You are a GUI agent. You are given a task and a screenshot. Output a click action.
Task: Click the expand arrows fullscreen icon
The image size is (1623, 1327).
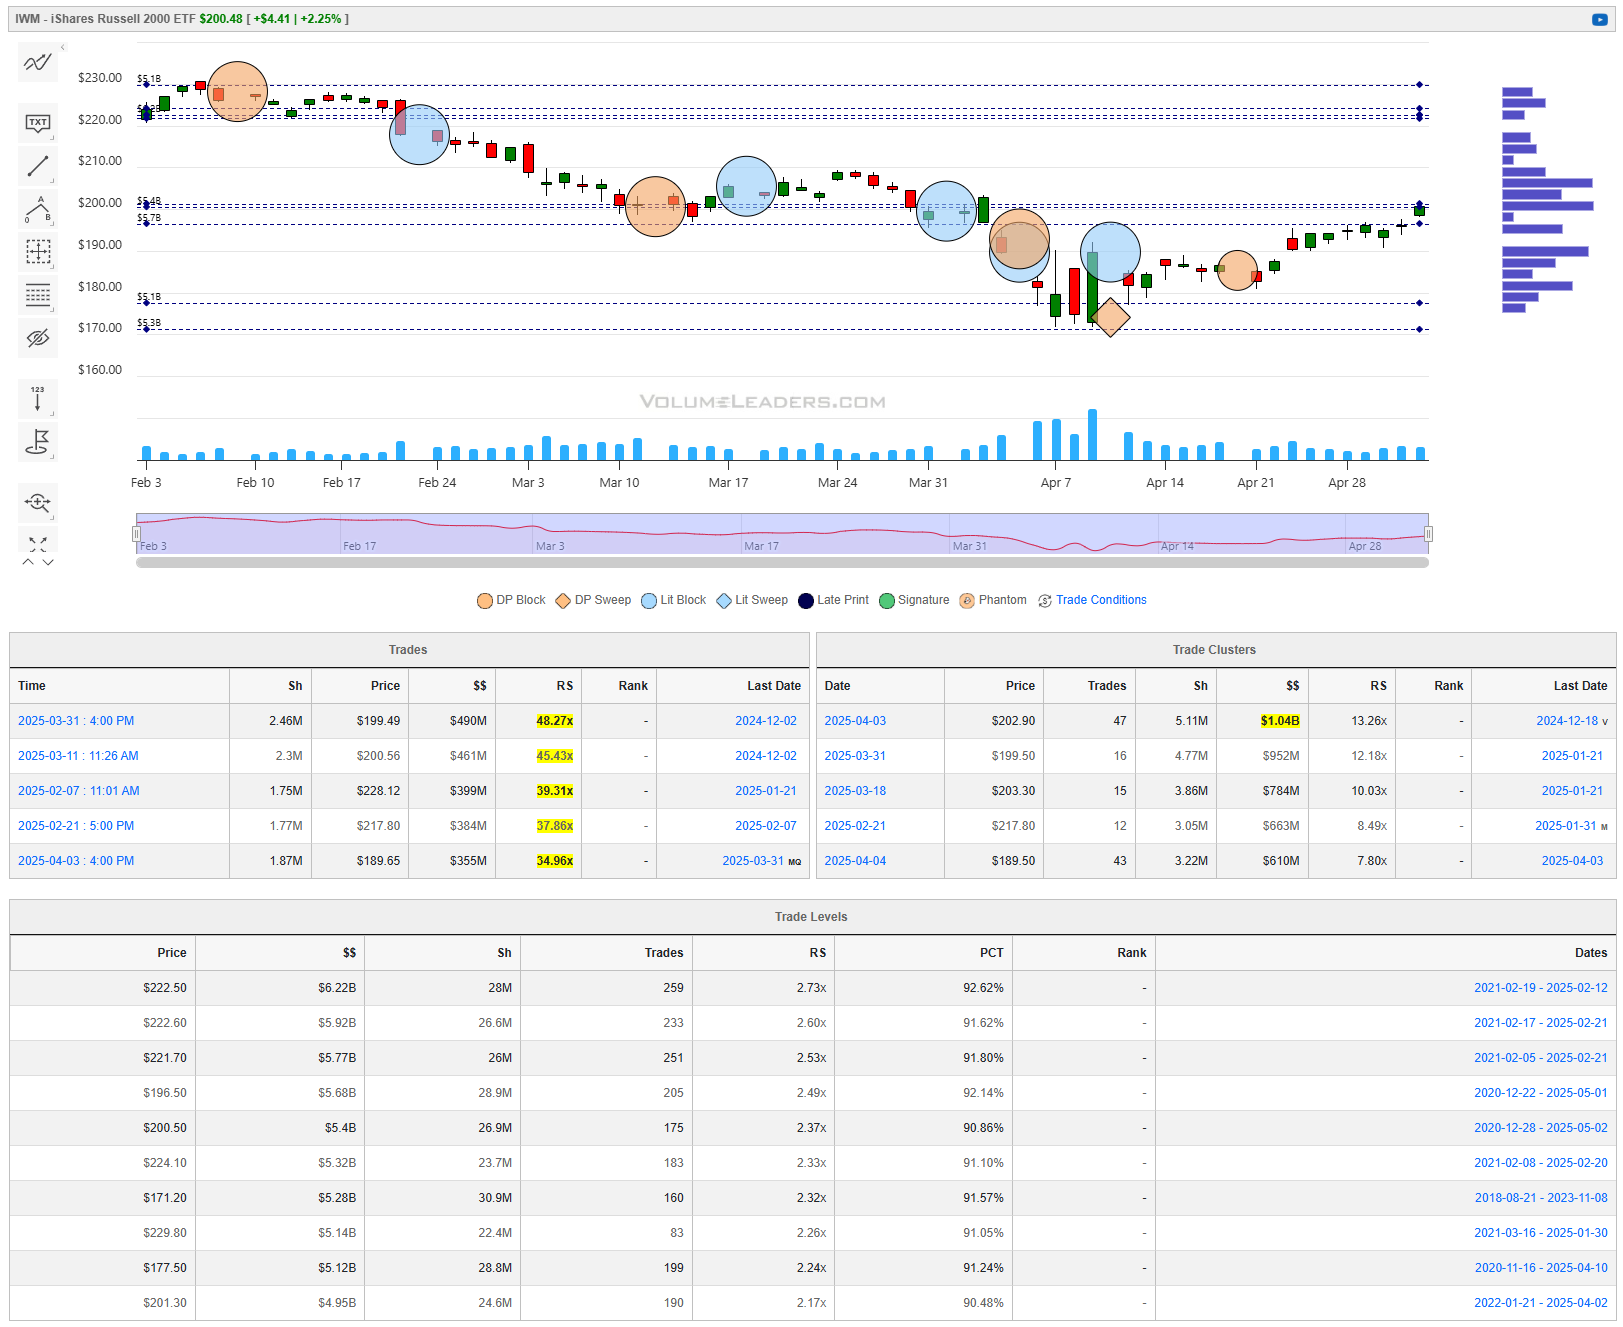pos(38,543)
